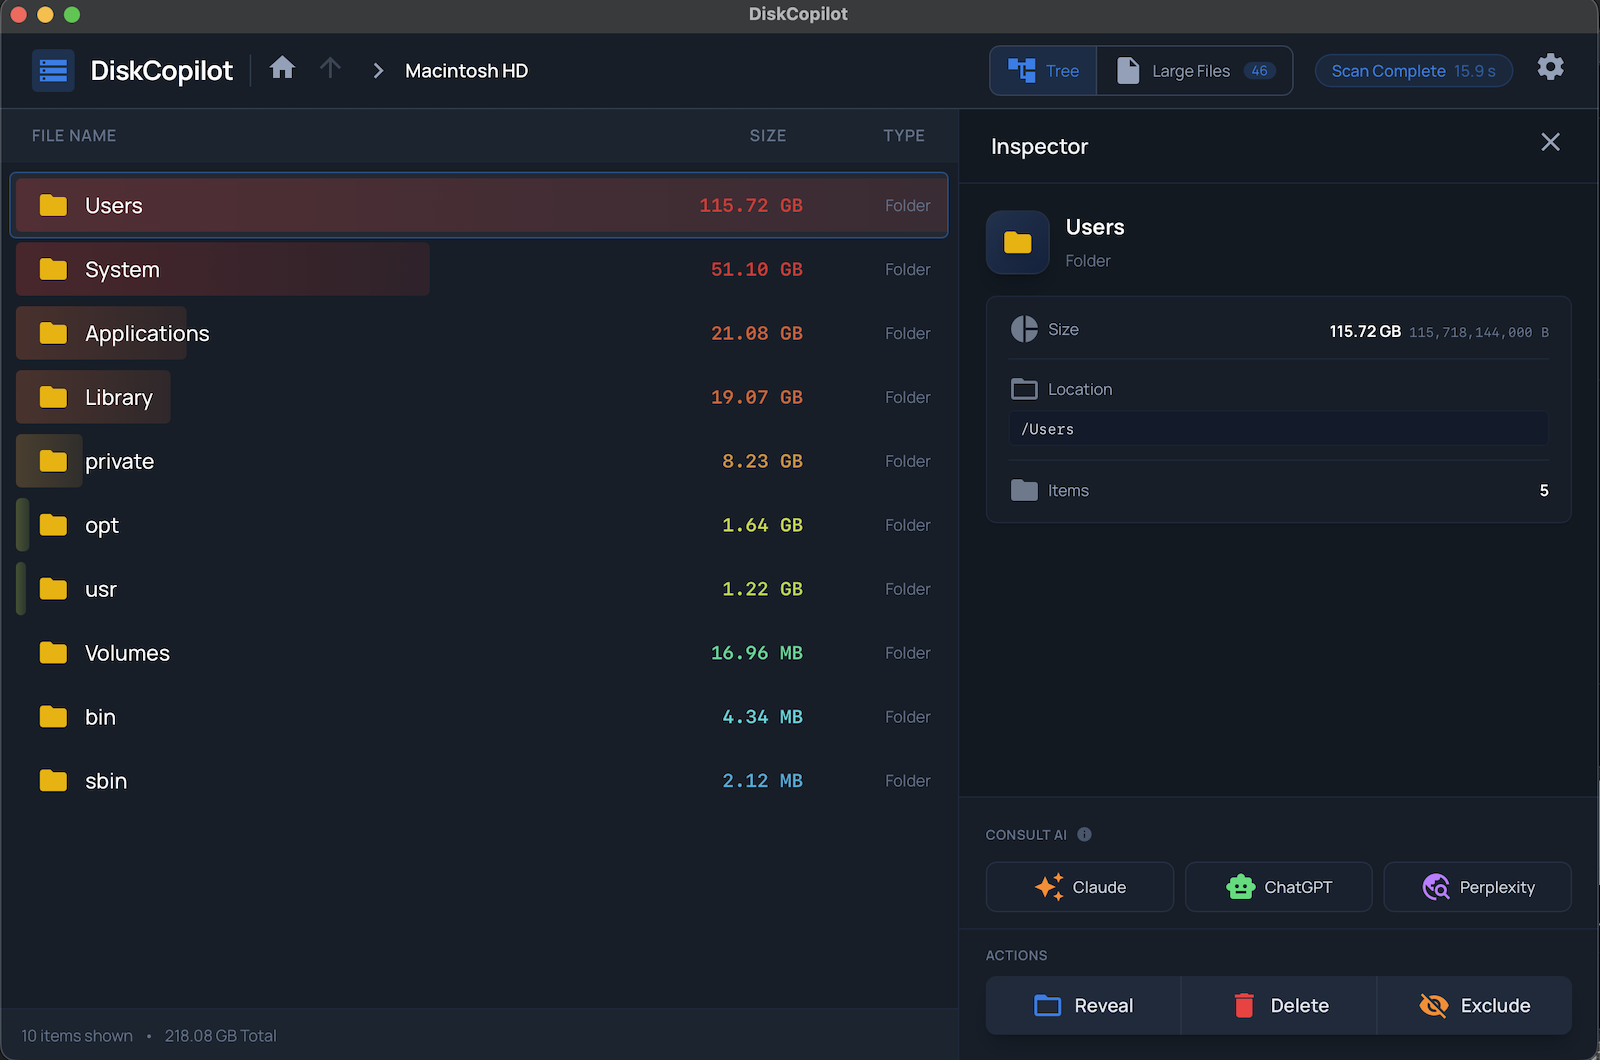Click the pie chart icon next to Size
The image size is (1600, 1060).
point(1024,329)
